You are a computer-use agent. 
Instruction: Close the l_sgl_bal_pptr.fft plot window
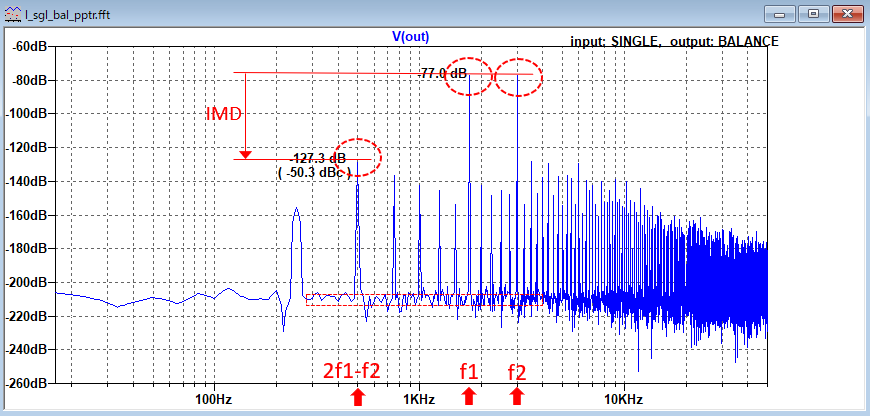tap(848, 14)
